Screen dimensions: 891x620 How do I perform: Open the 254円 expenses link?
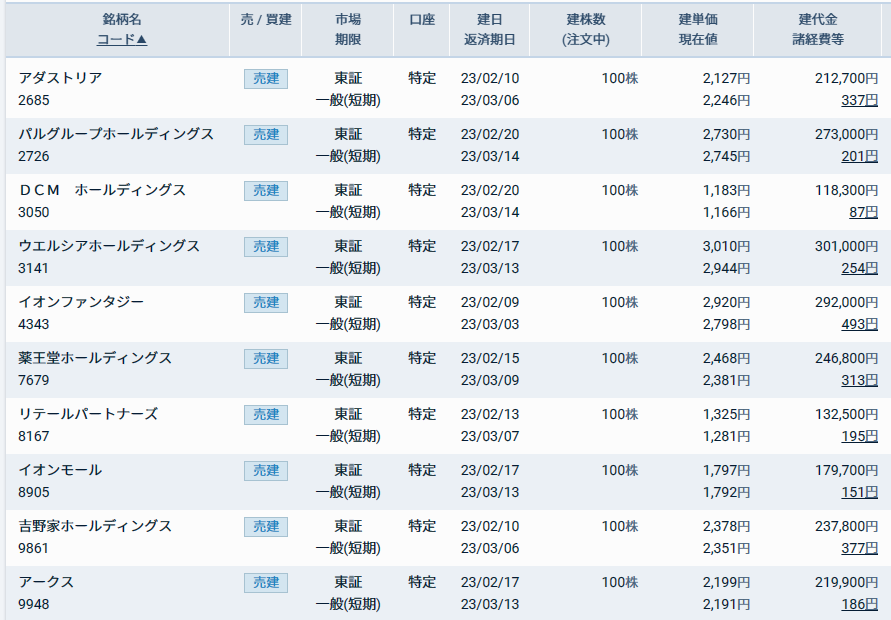point(859,268)
